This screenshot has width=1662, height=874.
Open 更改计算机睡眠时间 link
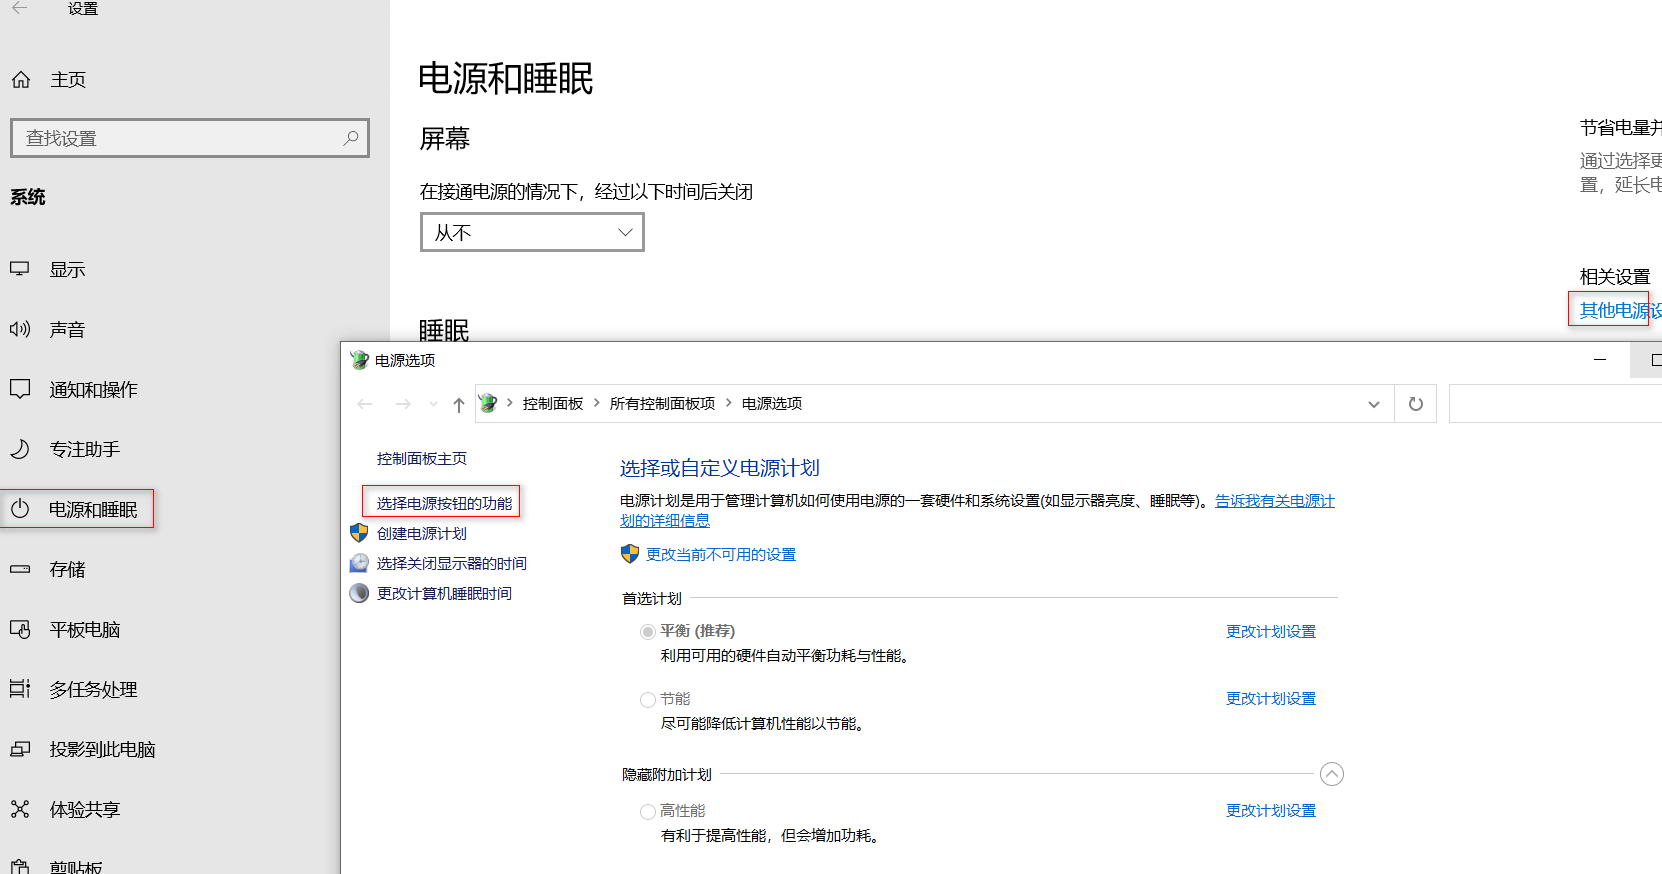[444, 593]
